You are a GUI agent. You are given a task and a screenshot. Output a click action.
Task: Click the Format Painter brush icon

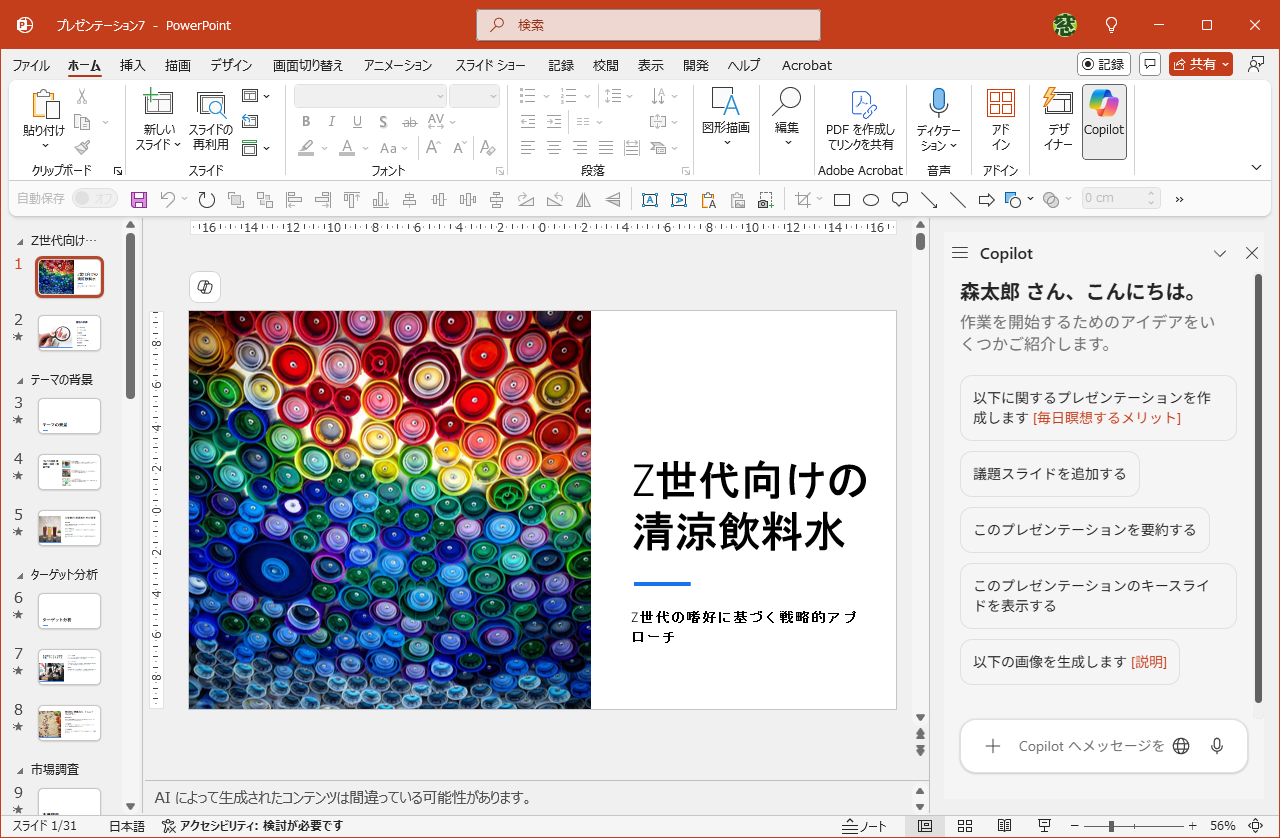coord(82,147)
